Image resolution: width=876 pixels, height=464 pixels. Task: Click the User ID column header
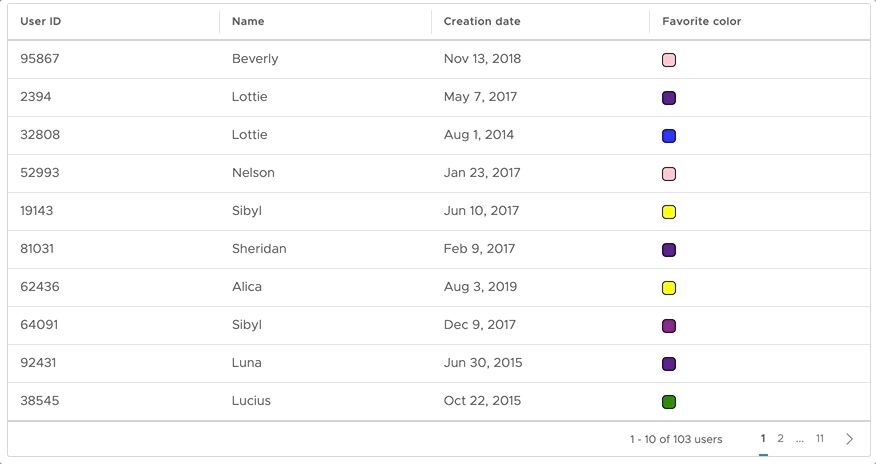coord(41,21)
